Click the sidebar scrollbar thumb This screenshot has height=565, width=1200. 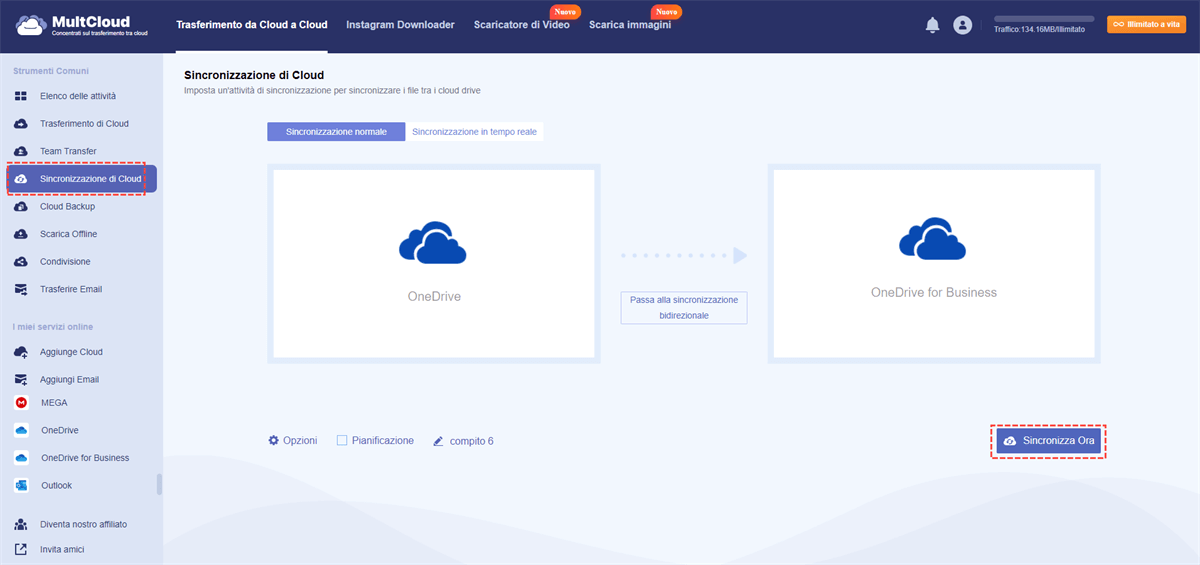(159, 484)
